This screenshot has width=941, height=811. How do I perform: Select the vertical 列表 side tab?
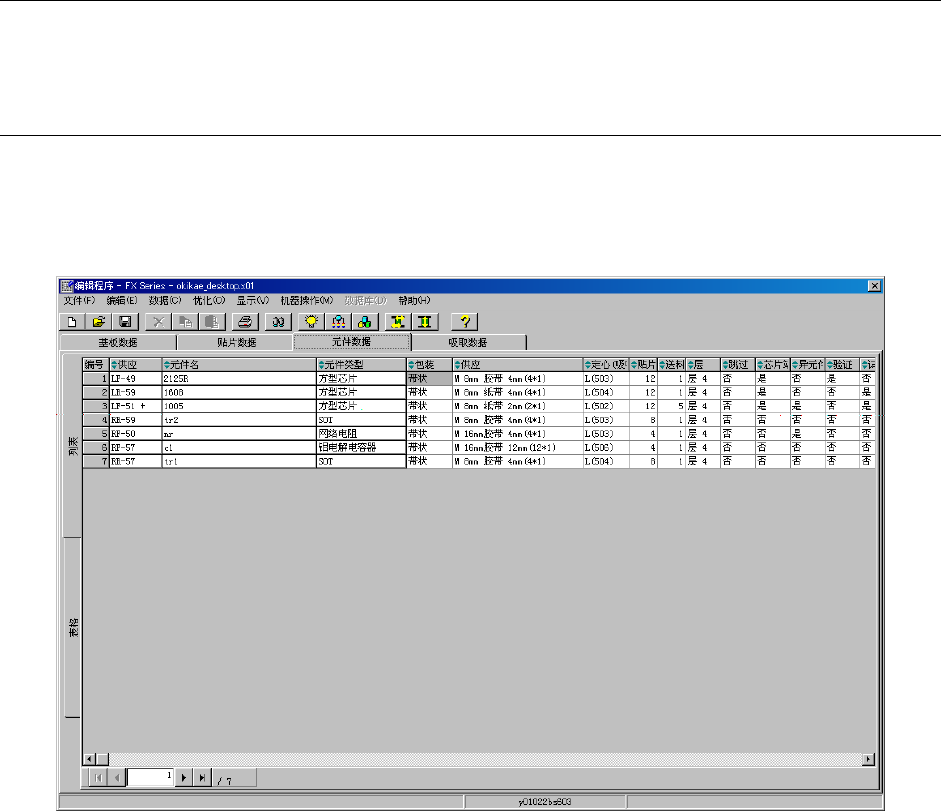[73, 446]
